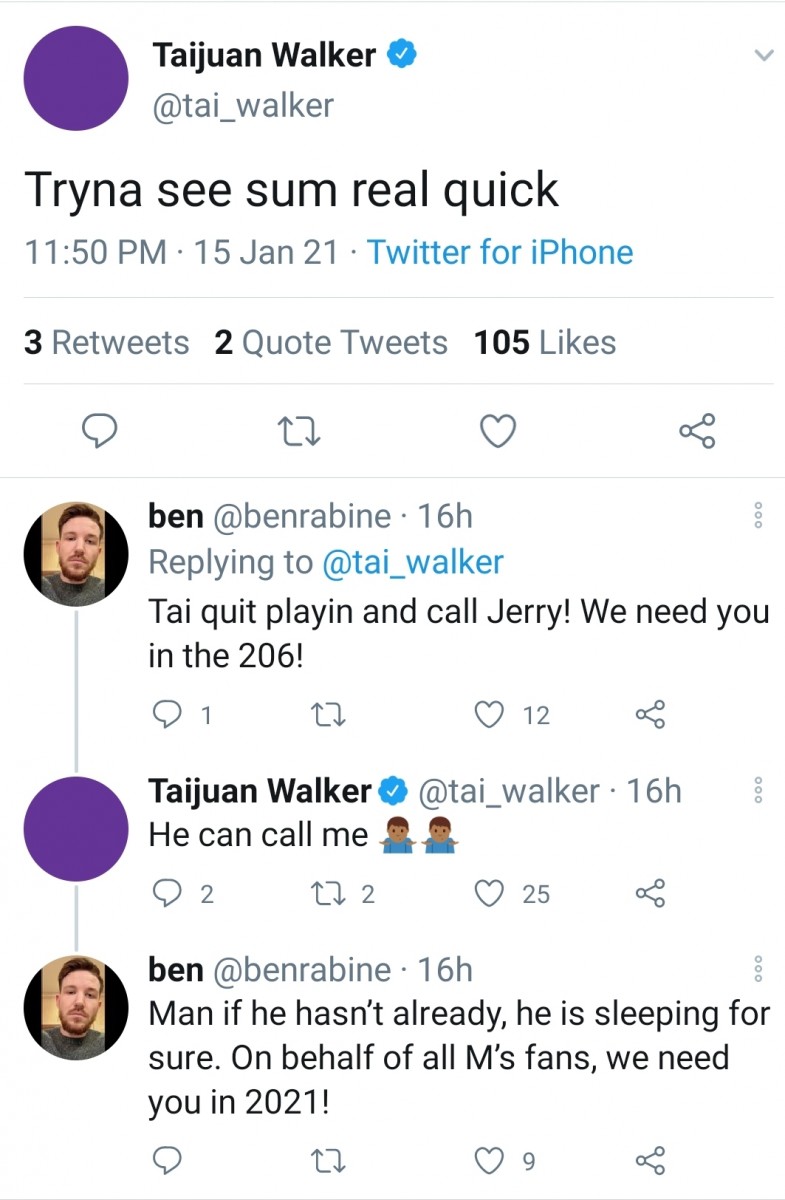
Task: Open the '2 Quote Tweets' list
Action: 330,342
